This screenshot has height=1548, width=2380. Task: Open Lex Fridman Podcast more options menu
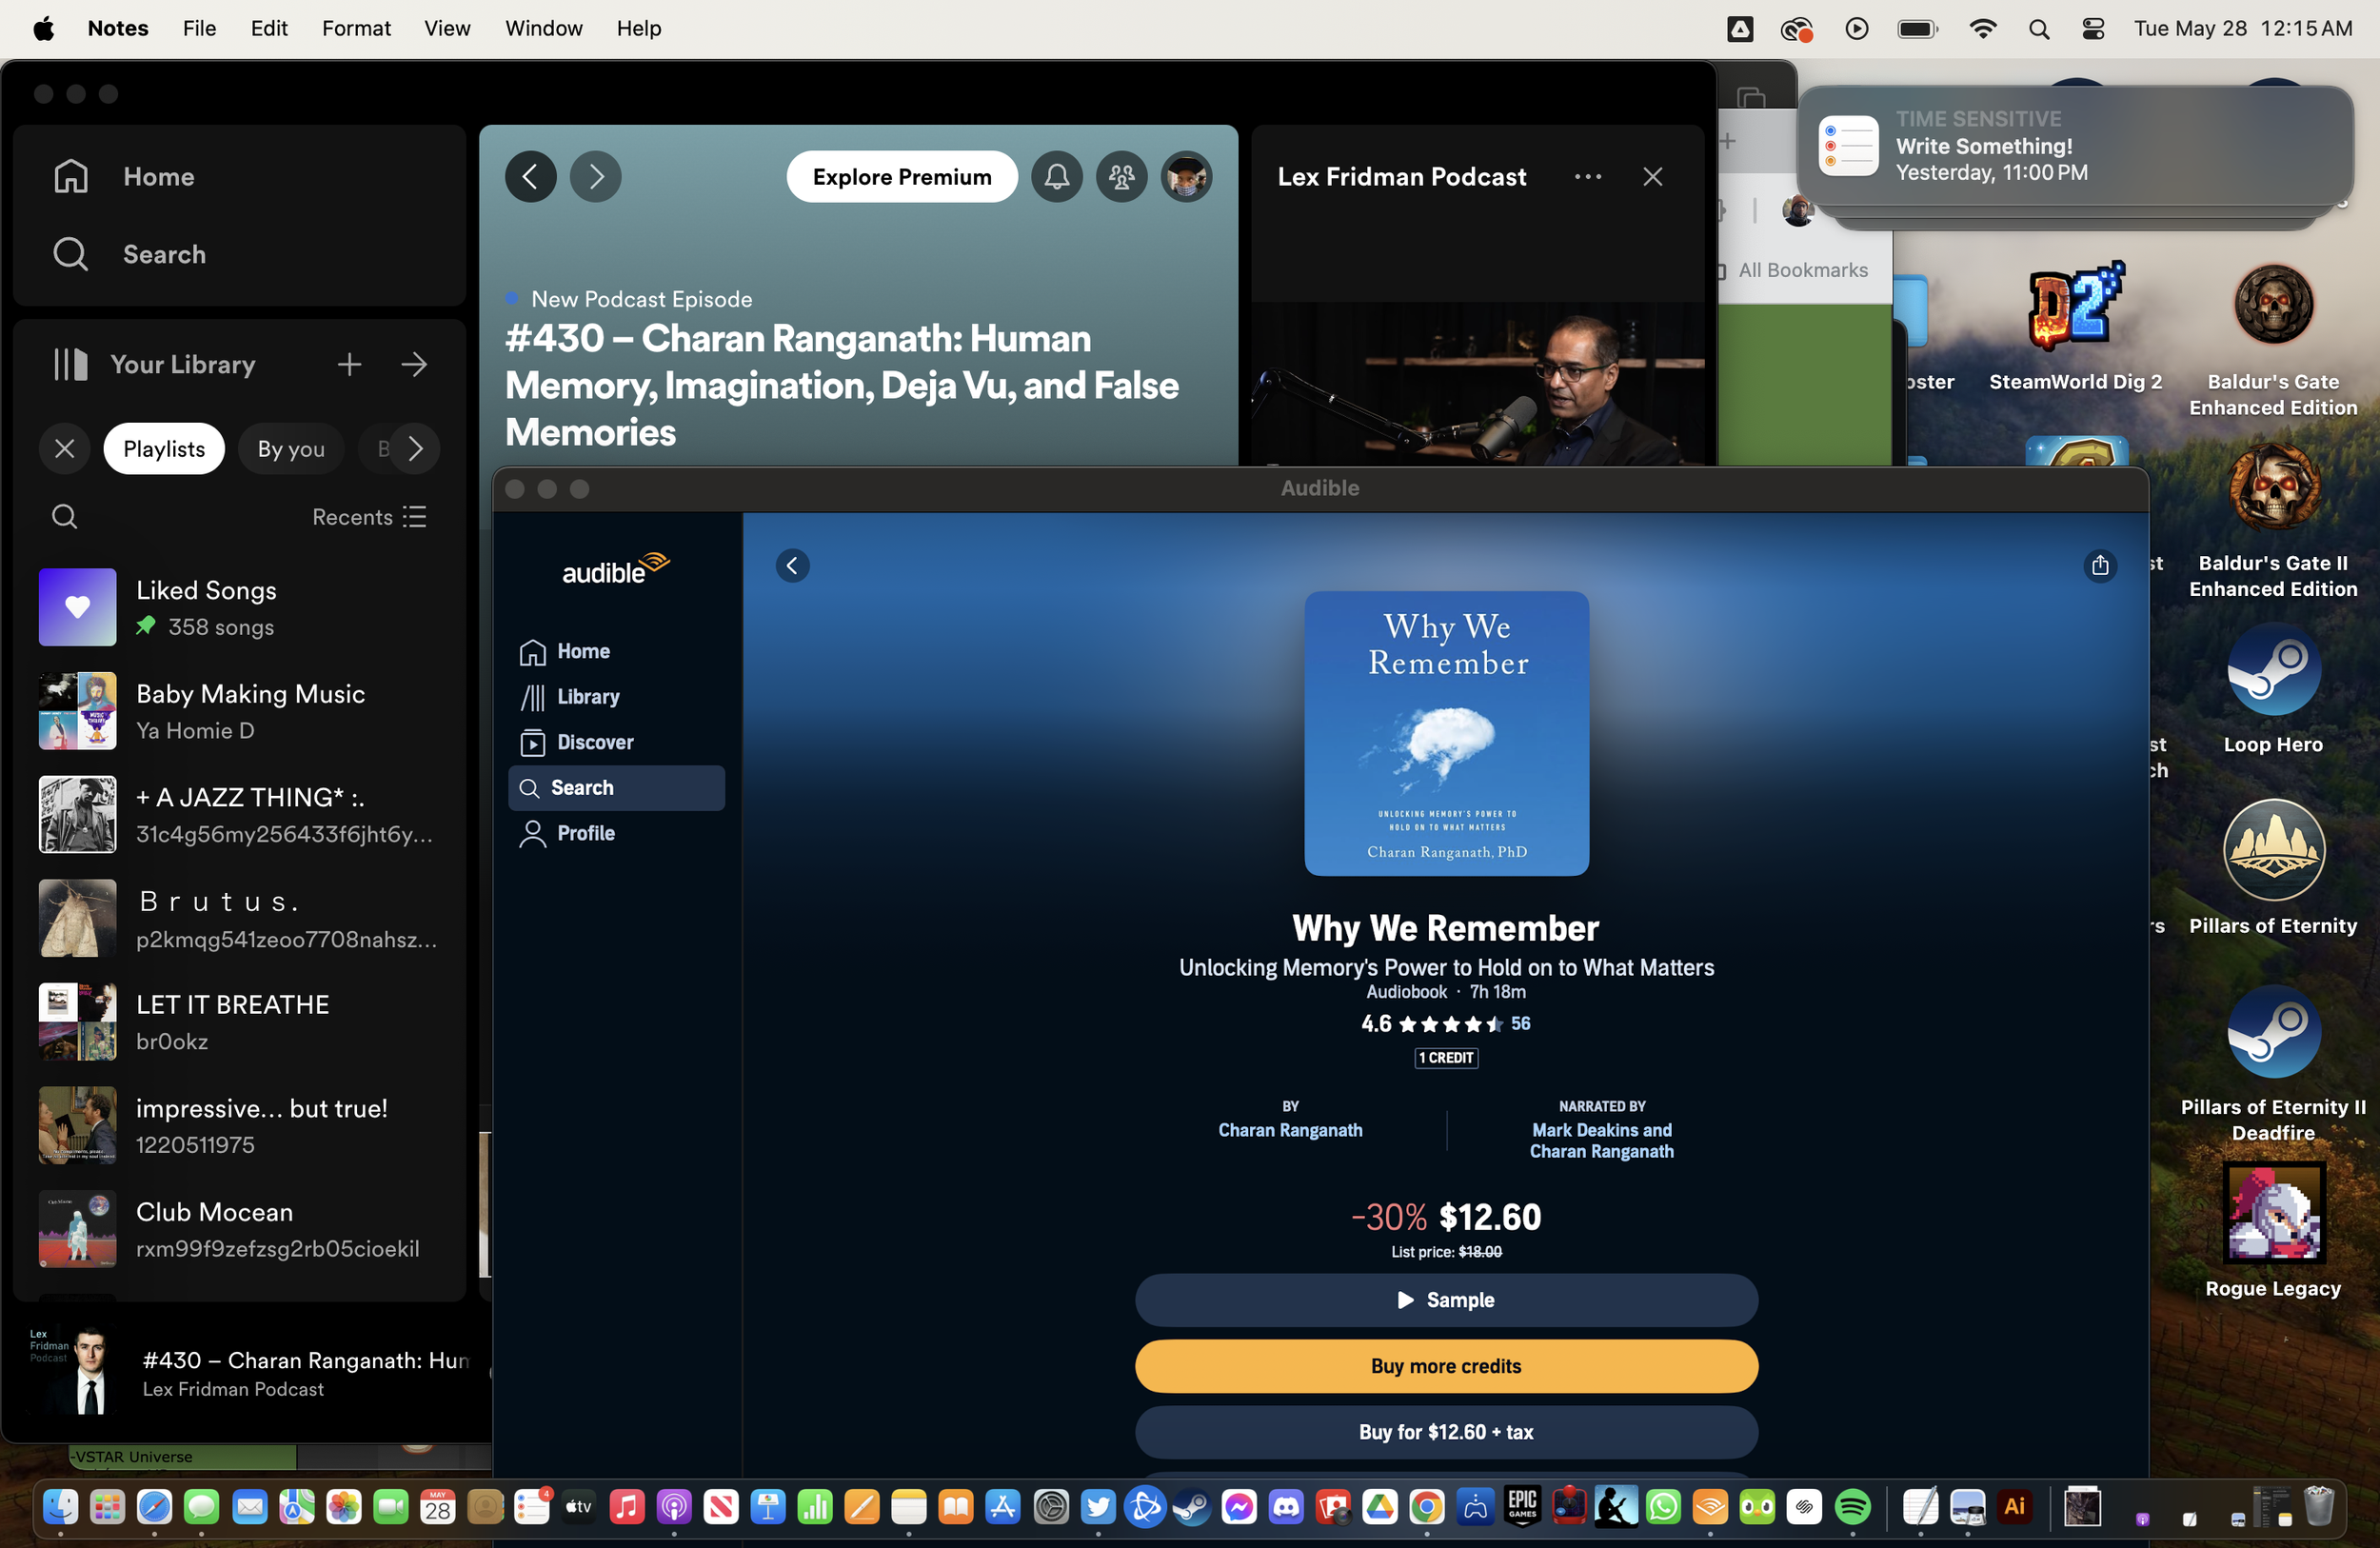[x=1587, y=177]
